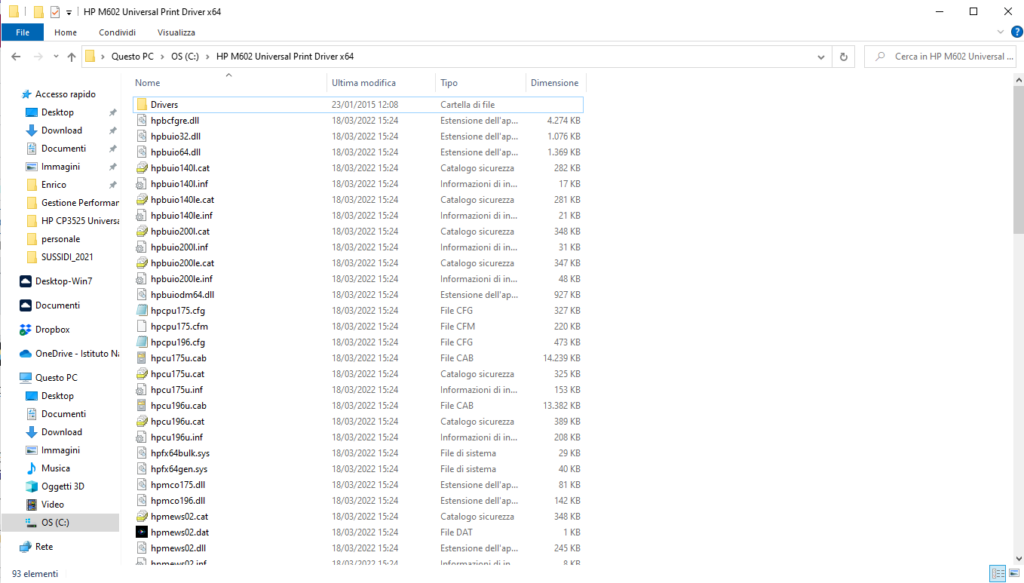Click the vertical scrollbar of file list
The width and height of the screenshot is (1024, 583).
coord(1018,159)
